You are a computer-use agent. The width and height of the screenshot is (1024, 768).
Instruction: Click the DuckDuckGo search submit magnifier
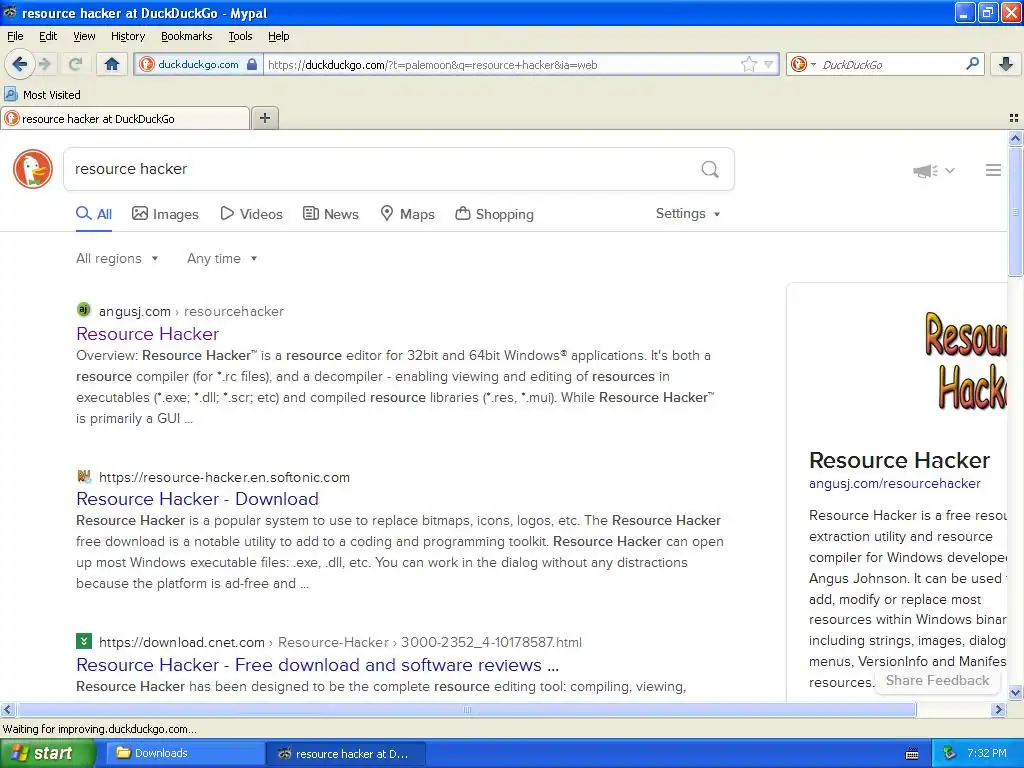tap(710, 169)
